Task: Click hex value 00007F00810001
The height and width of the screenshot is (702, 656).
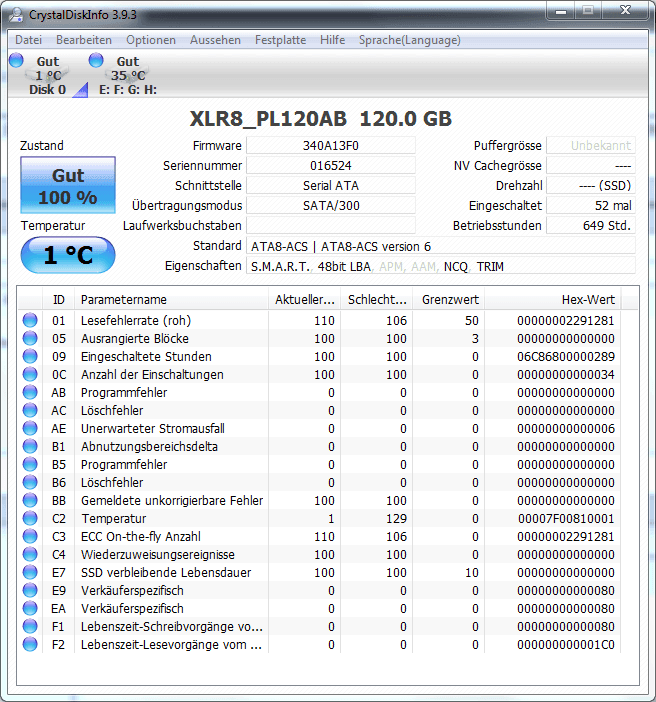Action: click(566, 519)
